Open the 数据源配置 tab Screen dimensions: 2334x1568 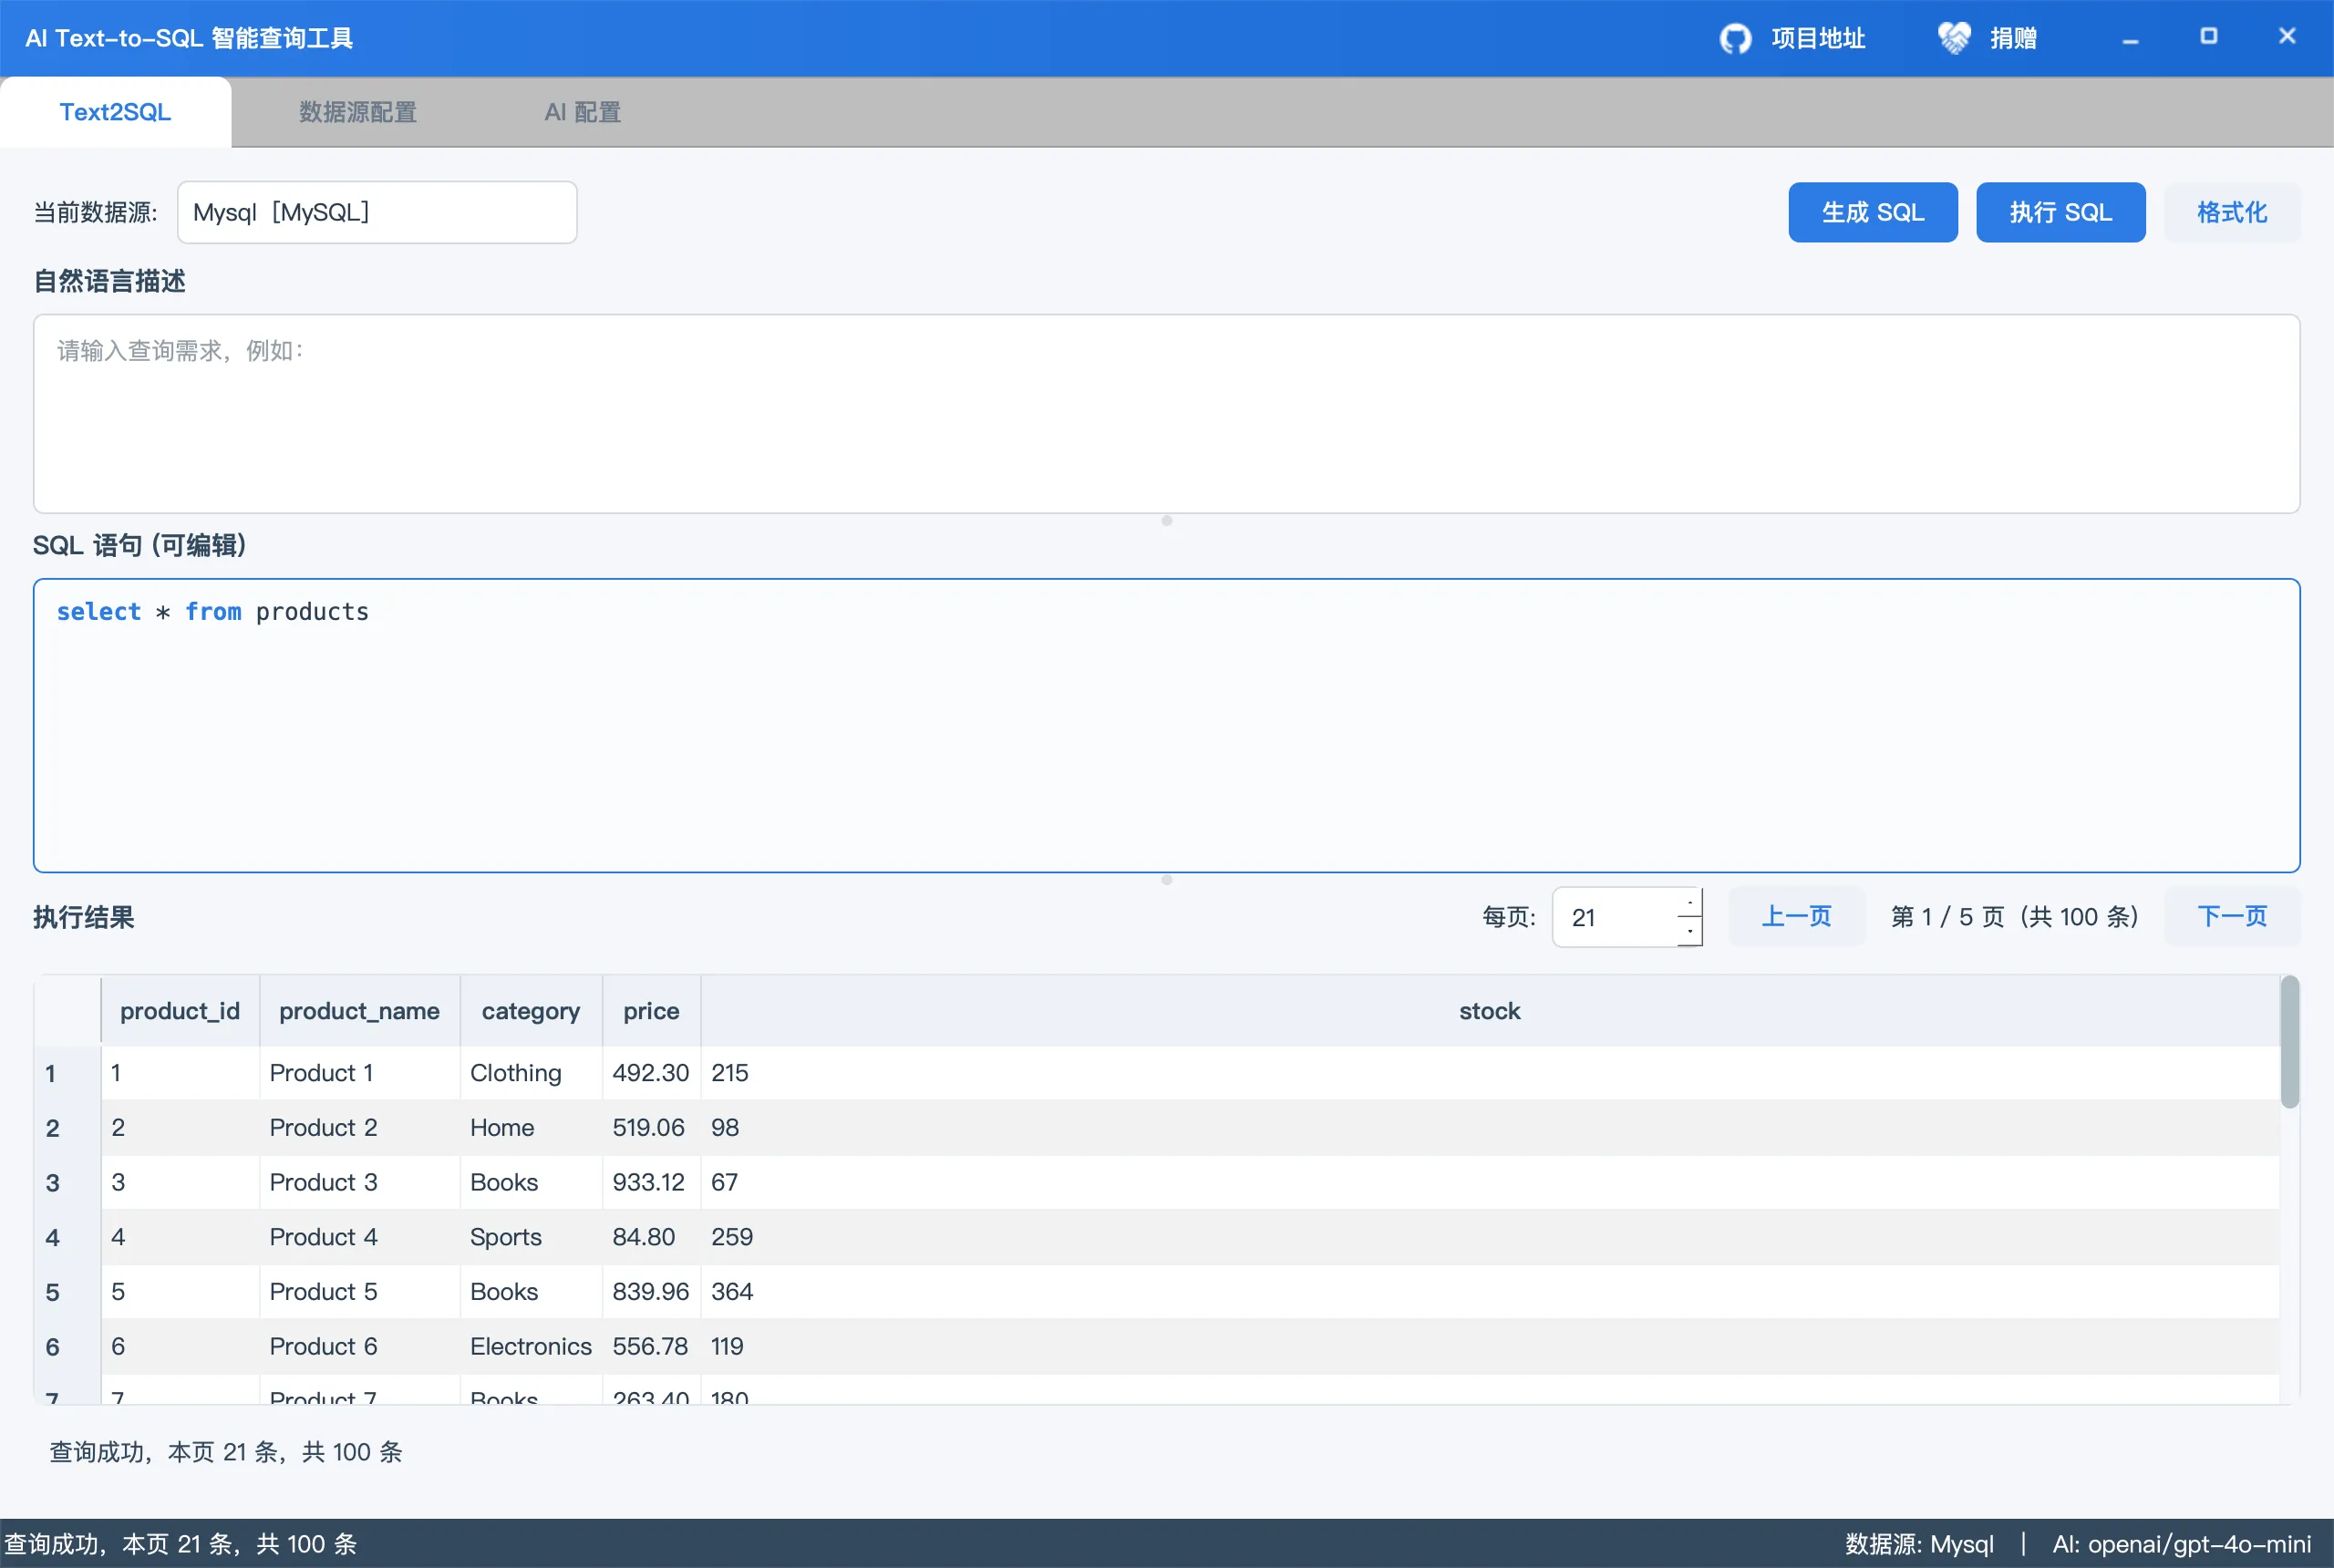(x=358, y=112)
